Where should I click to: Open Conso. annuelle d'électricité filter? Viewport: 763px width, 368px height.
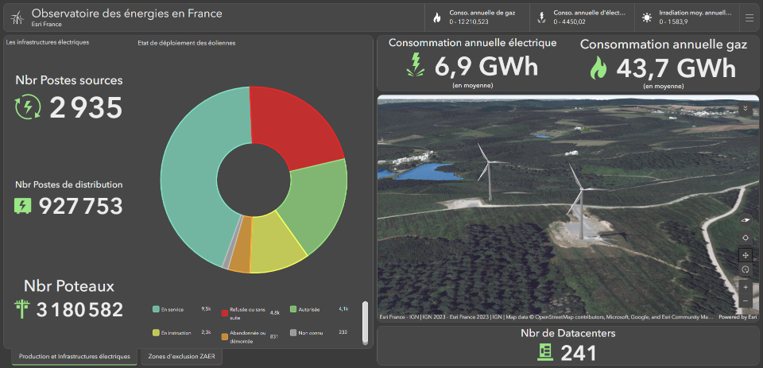click(582, 18)
